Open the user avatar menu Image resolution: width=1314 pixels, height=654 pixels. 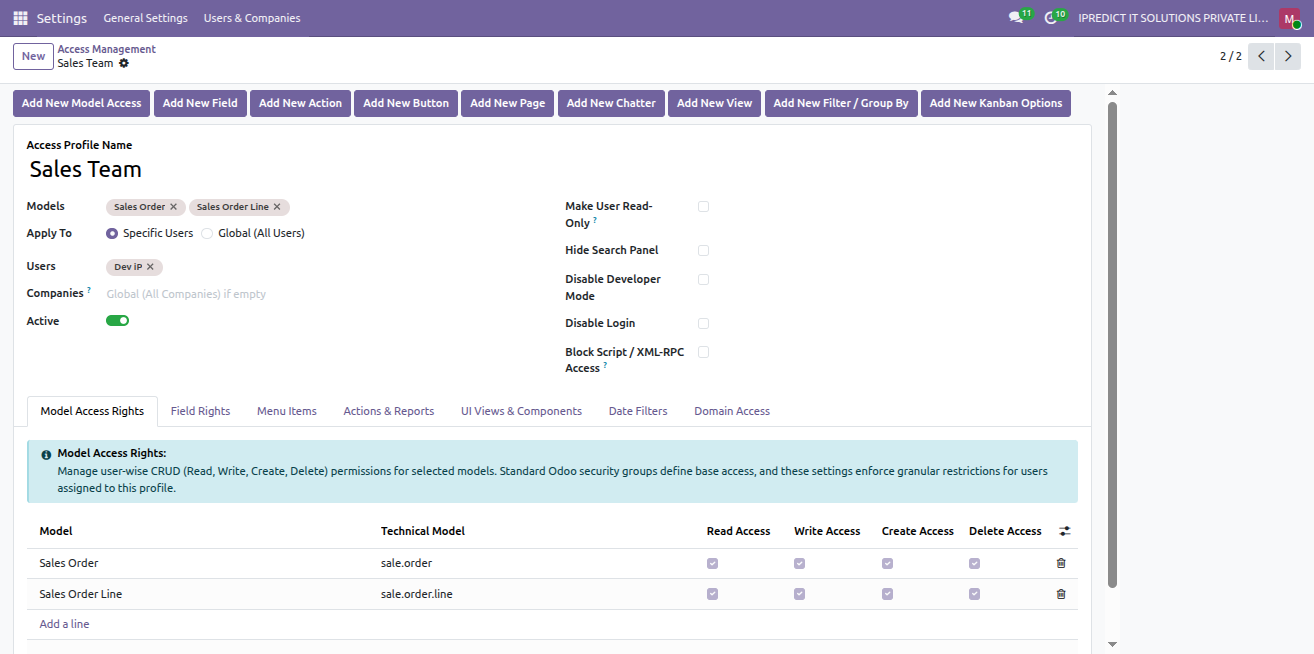click(1289, 18)
